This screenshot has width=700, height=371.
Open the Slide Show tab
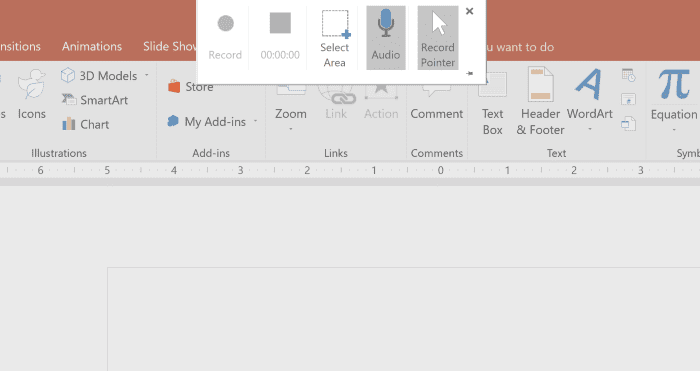coord(170,46)
